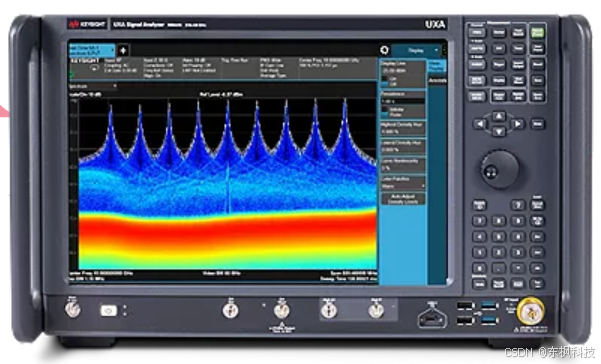Viewport: 601px width, 364px height.
Task: Tap the decimal point key on the keypad
Action: (498, 268)
